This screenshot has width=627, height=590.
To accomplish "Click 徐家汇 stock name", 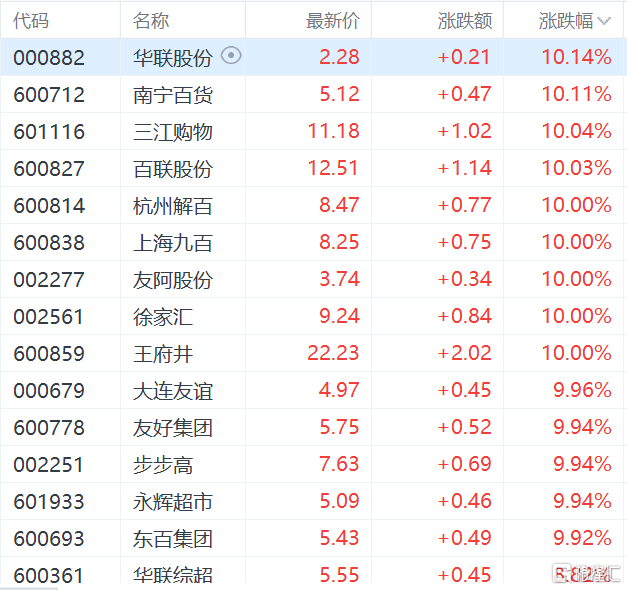I will tap(163, 317).
